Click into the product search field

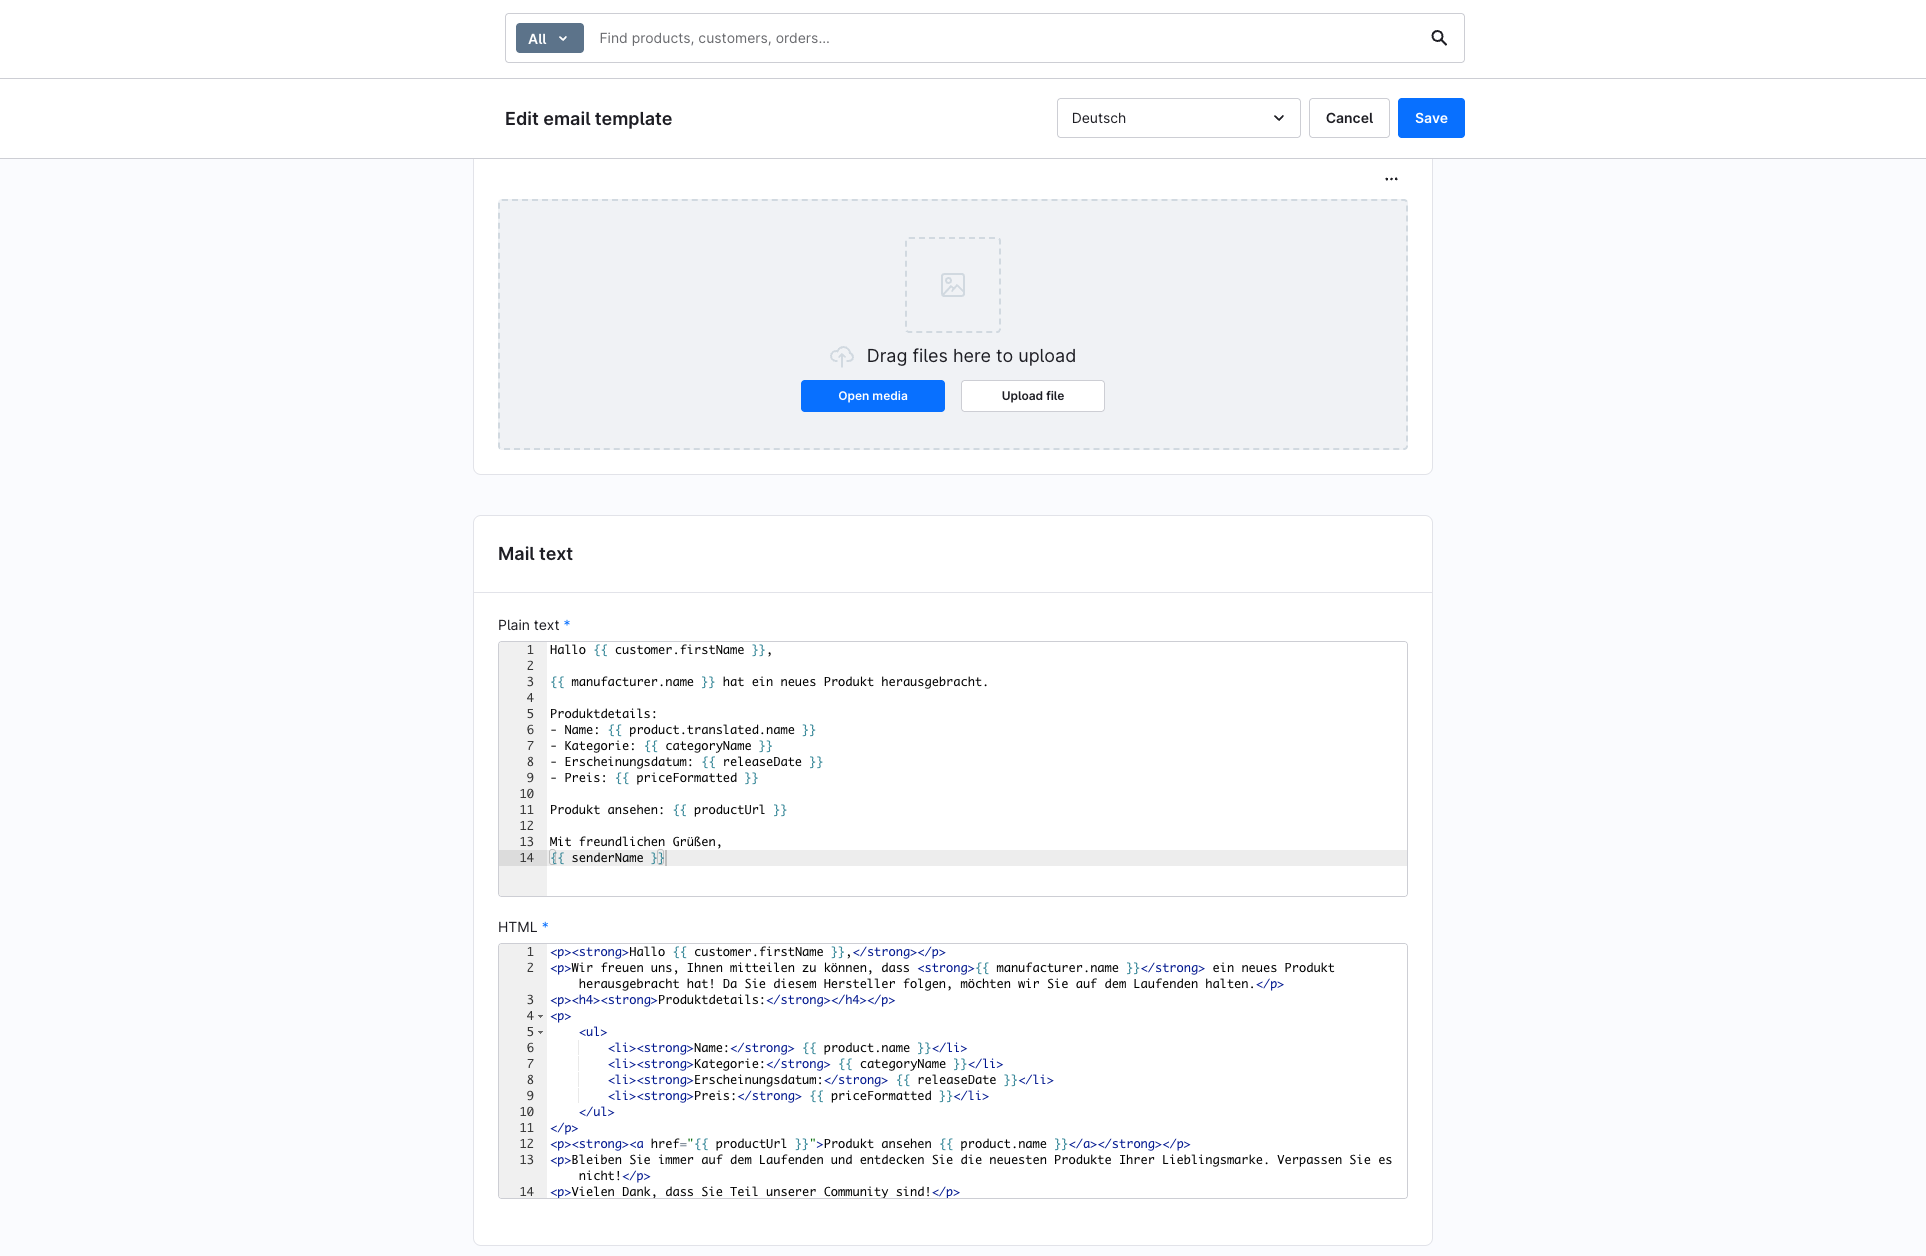pos(900,38)
